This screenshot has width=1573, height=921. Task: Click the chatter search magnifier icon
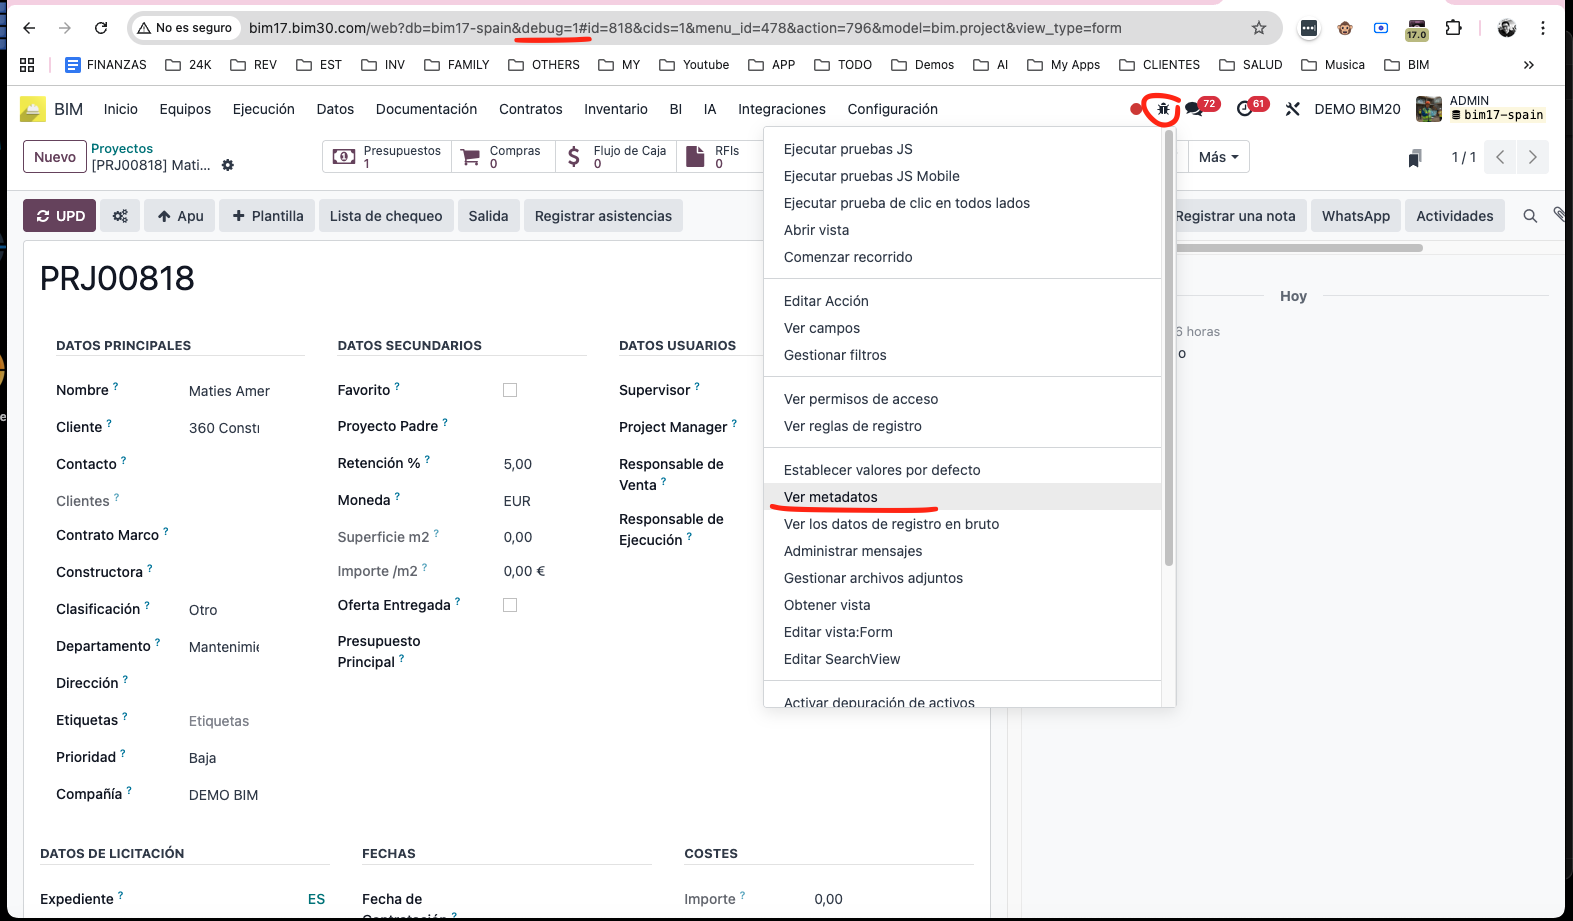coord(1530,216)
